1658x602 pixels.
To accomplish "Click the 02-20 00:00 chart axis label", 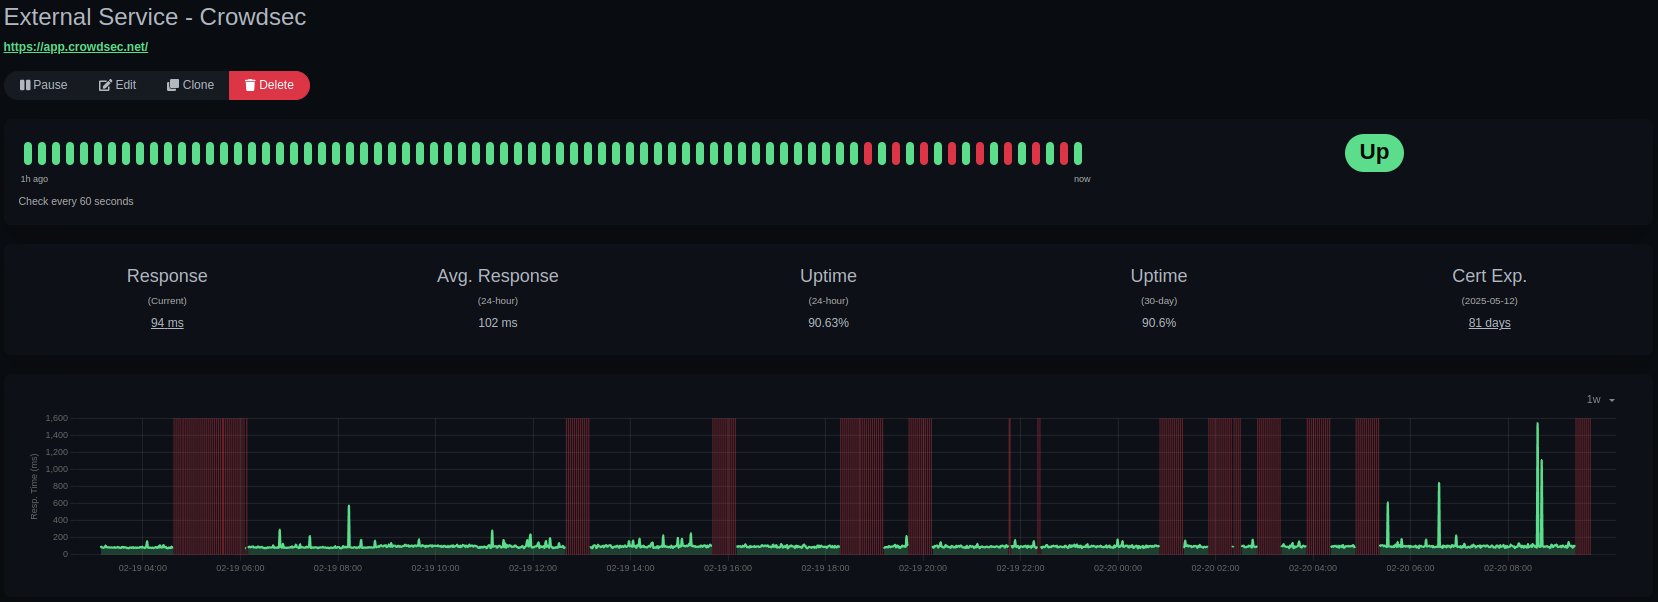I will coord(1118,568).
